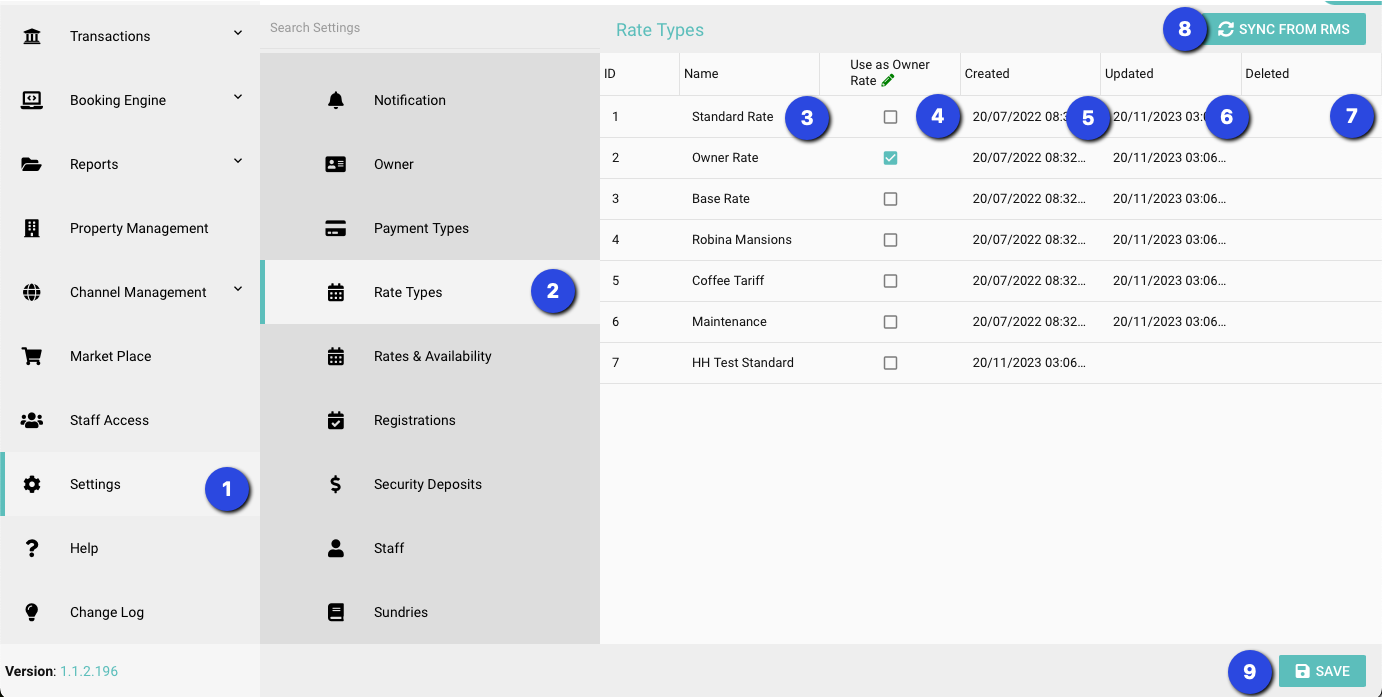The width and height of the screenshot is (1382, 697).
Task: Expand Channel Management submenu arrow
Action: (238, 289)
